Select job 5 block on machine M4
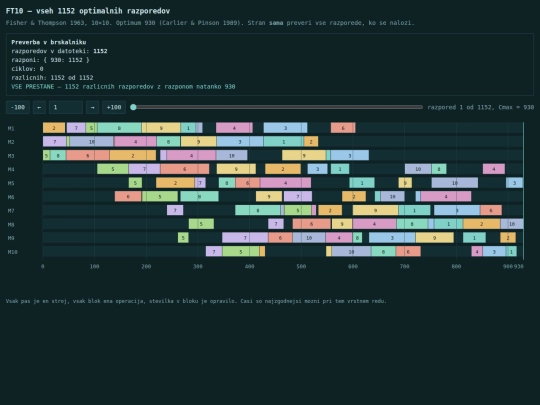The height and width of the screenshot is (405, 540). click(x=113, y=169)
